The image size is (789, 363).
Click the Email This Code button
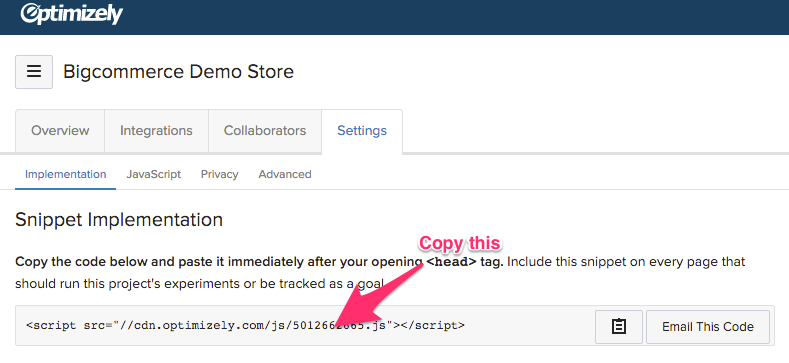[707, 326]
